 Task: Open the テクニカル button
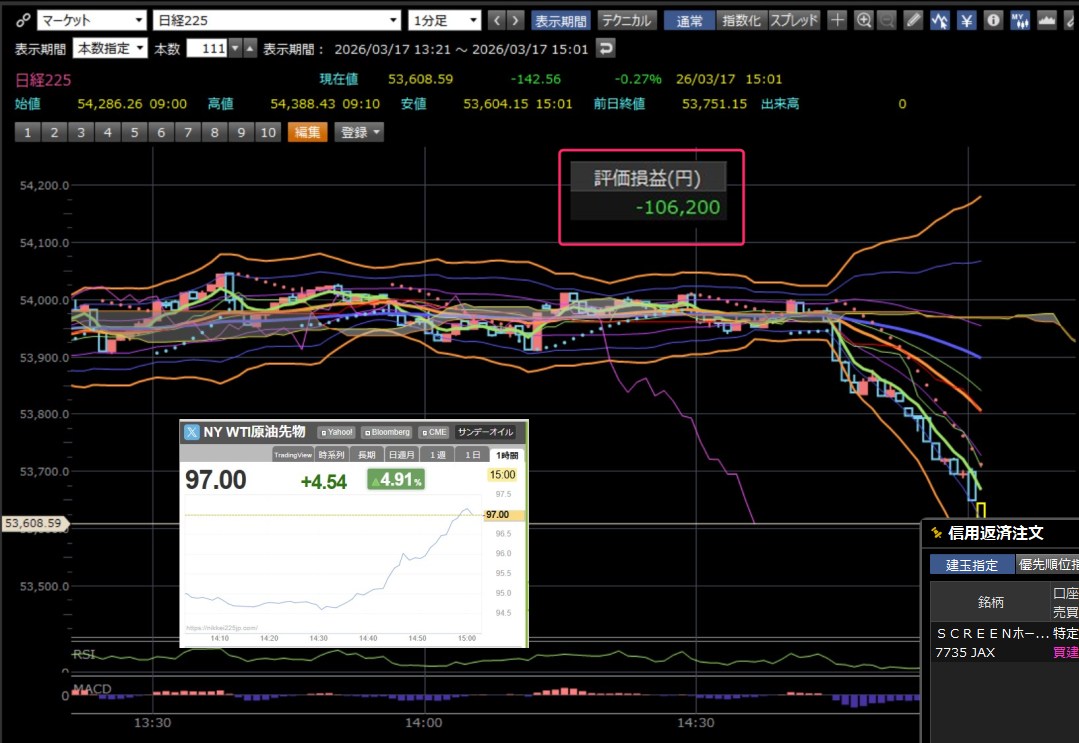click(x=627, y=20)
